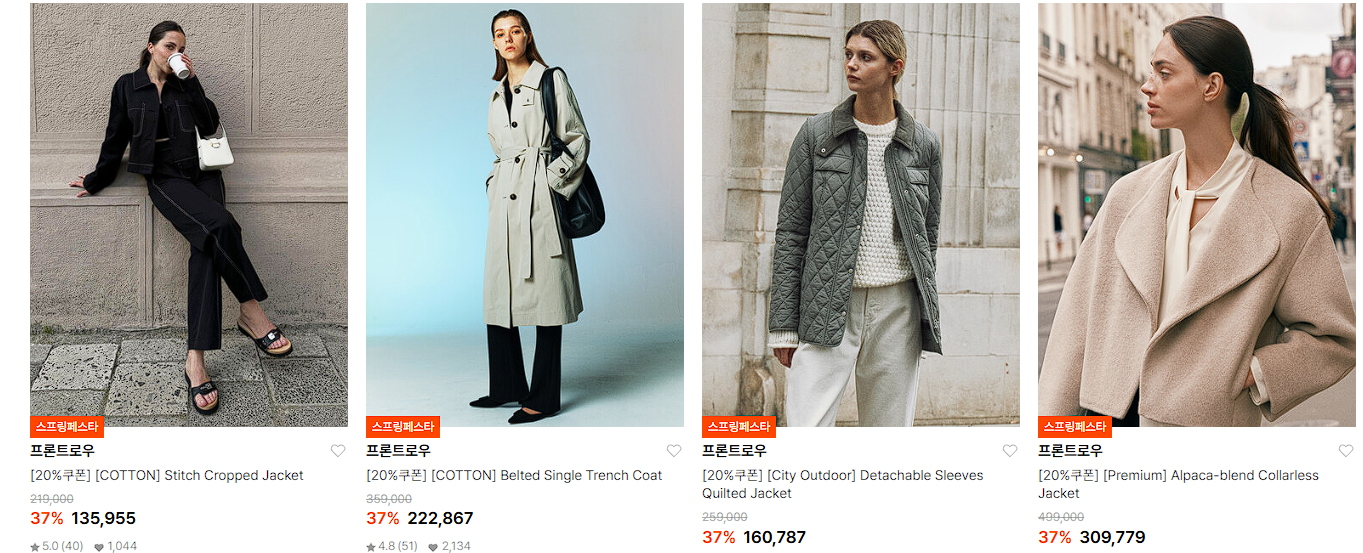Open the beige trench coat product photo
Viewport: 1363px width, 553px height.
tap(525, 215)
